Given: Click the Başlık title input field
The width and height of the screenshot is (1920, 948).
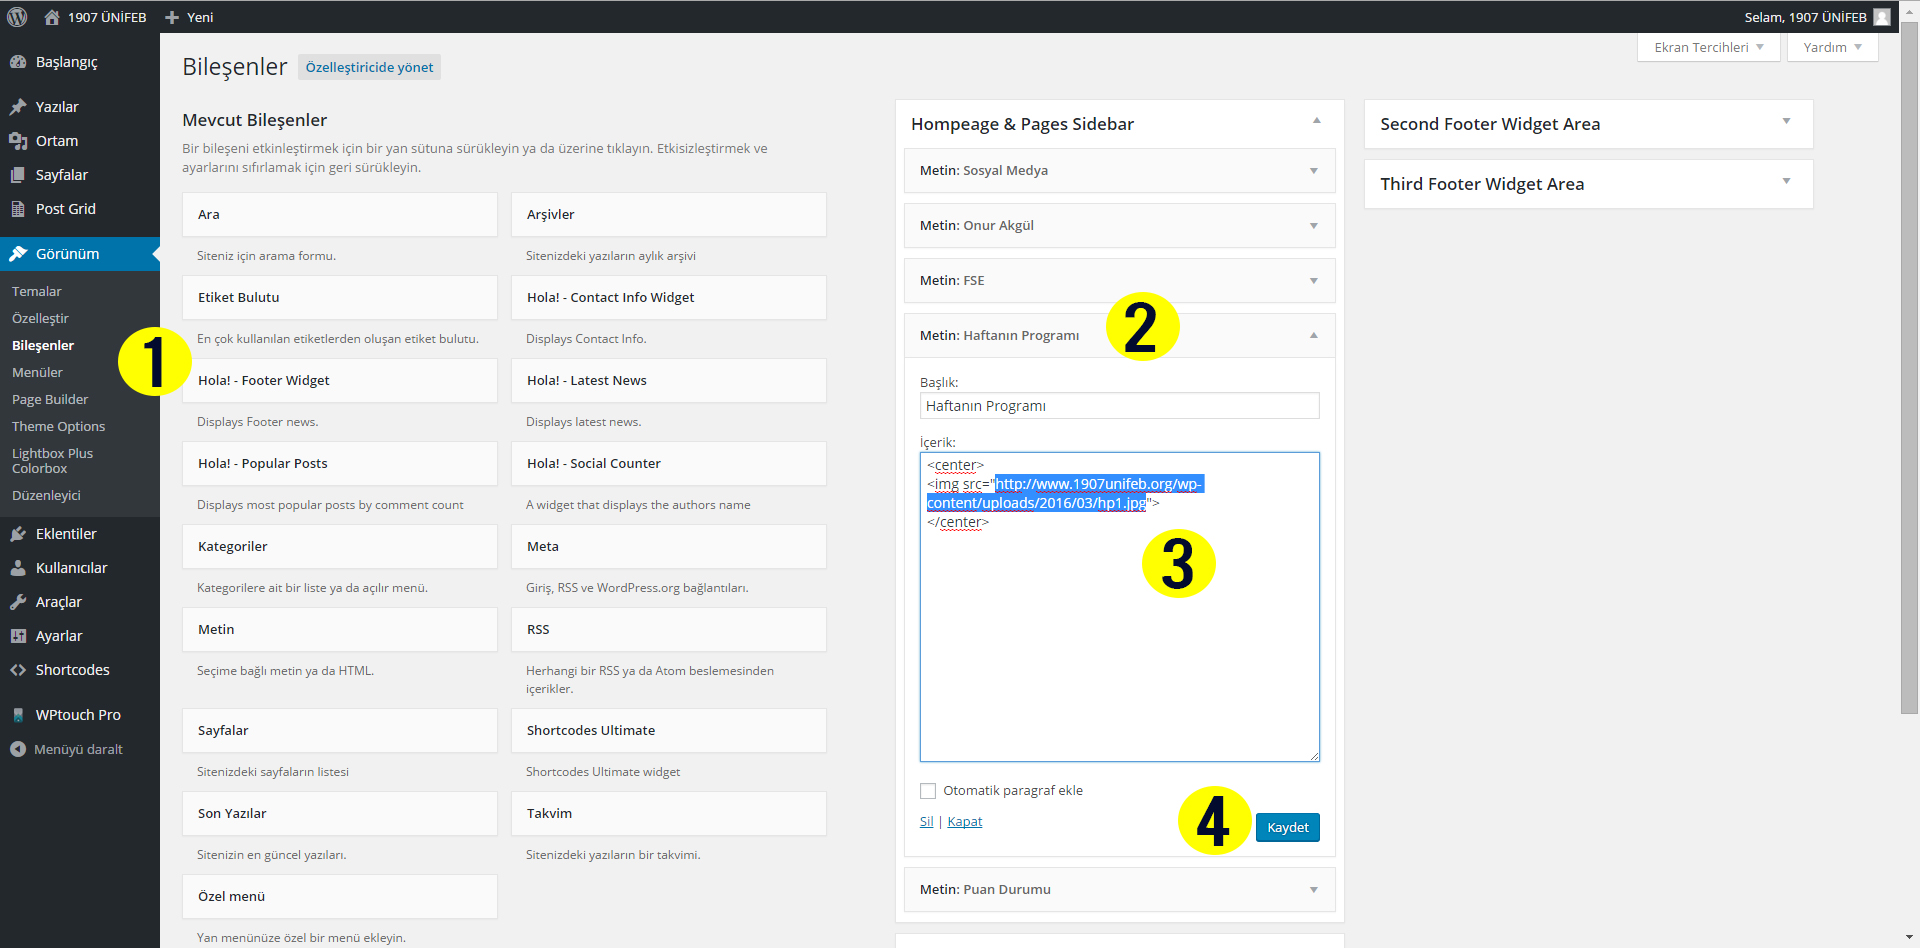Looking at the screenshot, I should pyautogui.click(x=1118, y=406).
